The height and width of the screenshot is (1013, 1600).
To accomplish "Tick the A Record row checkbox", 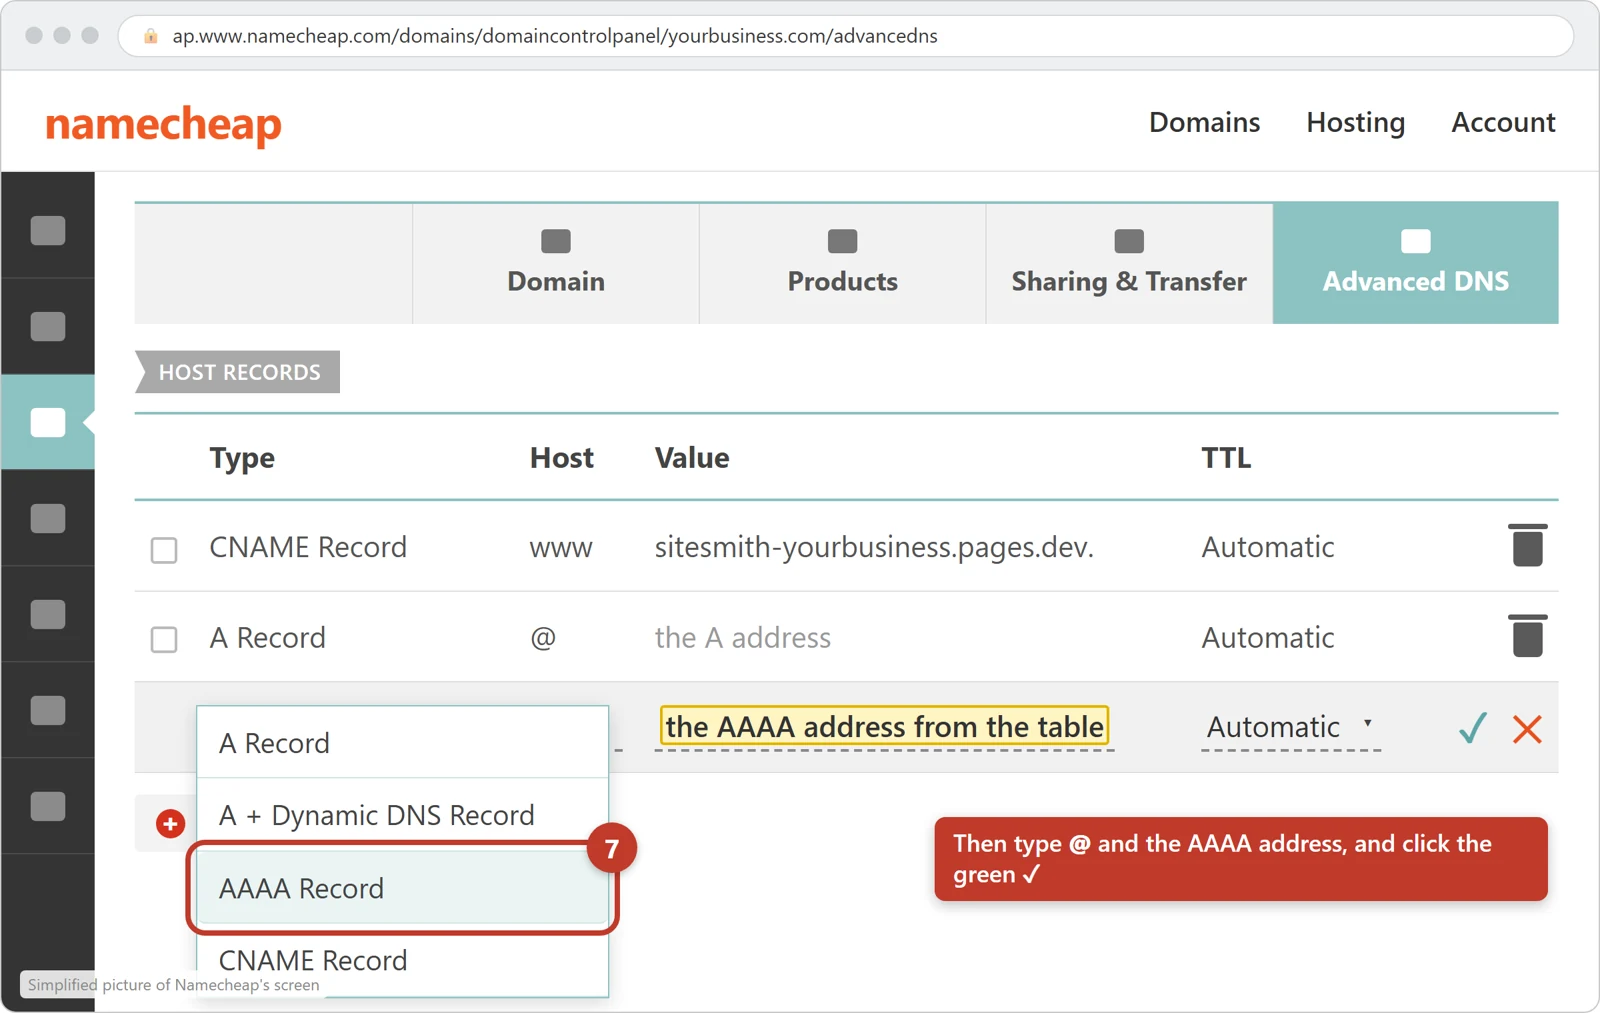I will click(164, 639).
